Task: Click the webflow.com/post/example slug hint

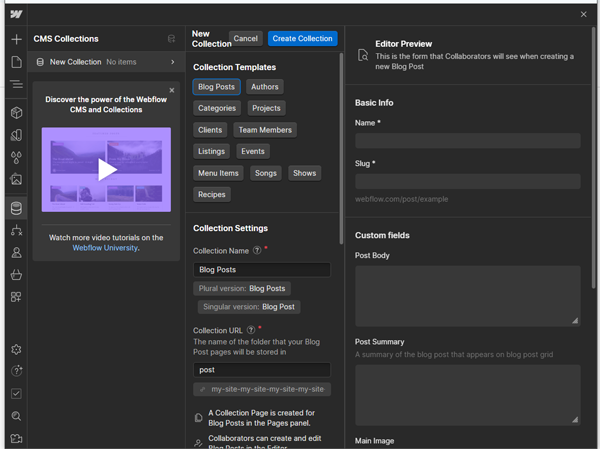Action: [x=401, y=199]
